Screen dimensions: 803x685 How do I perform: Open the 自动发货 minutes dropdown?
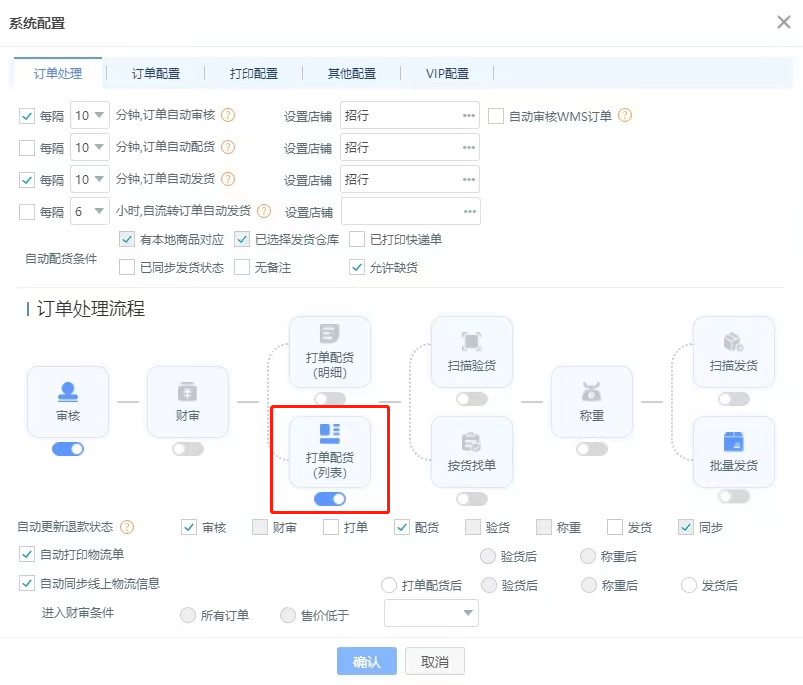90,179
